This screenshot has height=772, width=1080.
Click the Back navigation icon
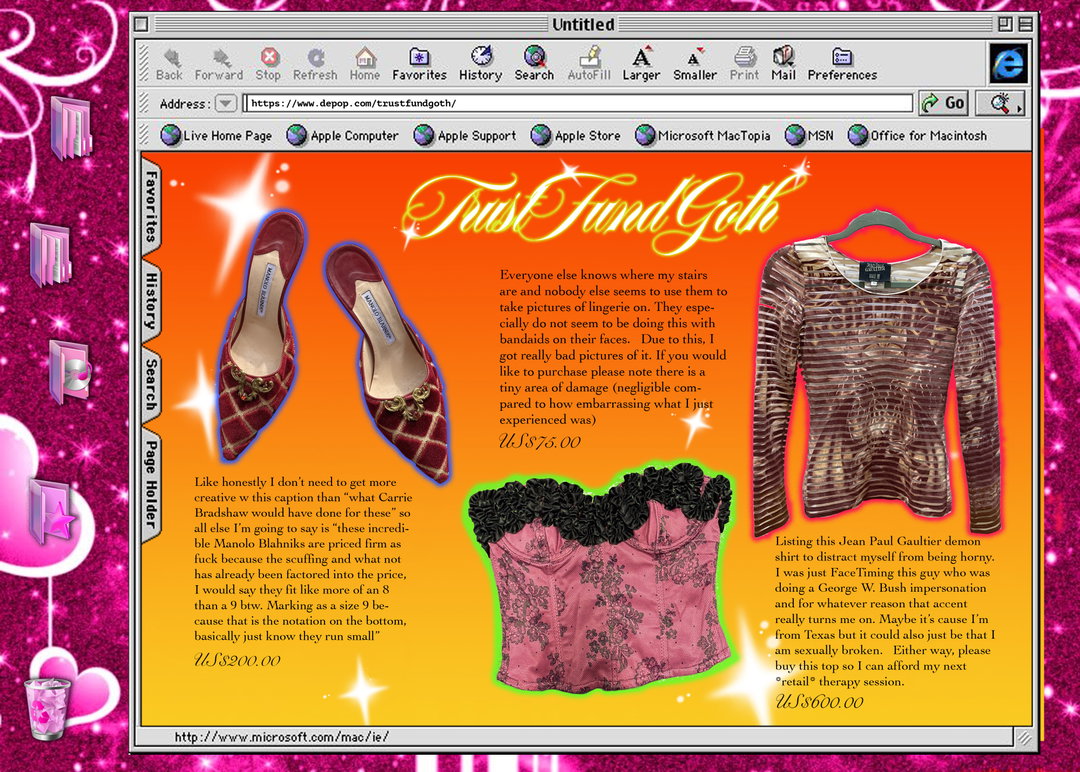(169, 63)
